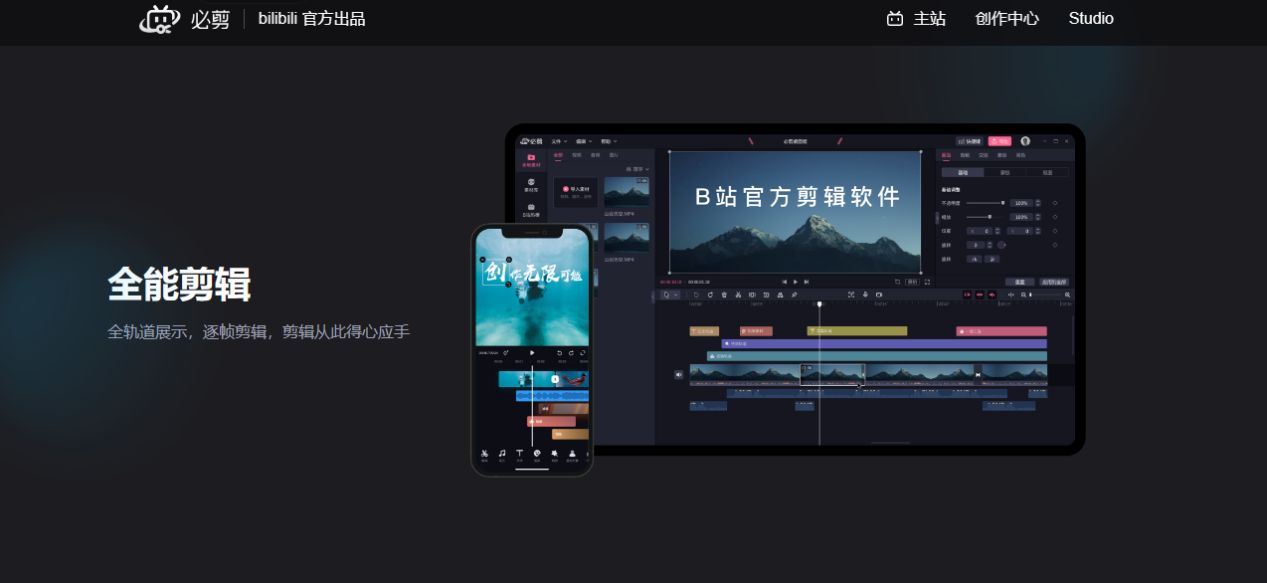The image size is (1267, 583).
Task: Click the redo arrow on the phone editor
Action: (571, 353)
